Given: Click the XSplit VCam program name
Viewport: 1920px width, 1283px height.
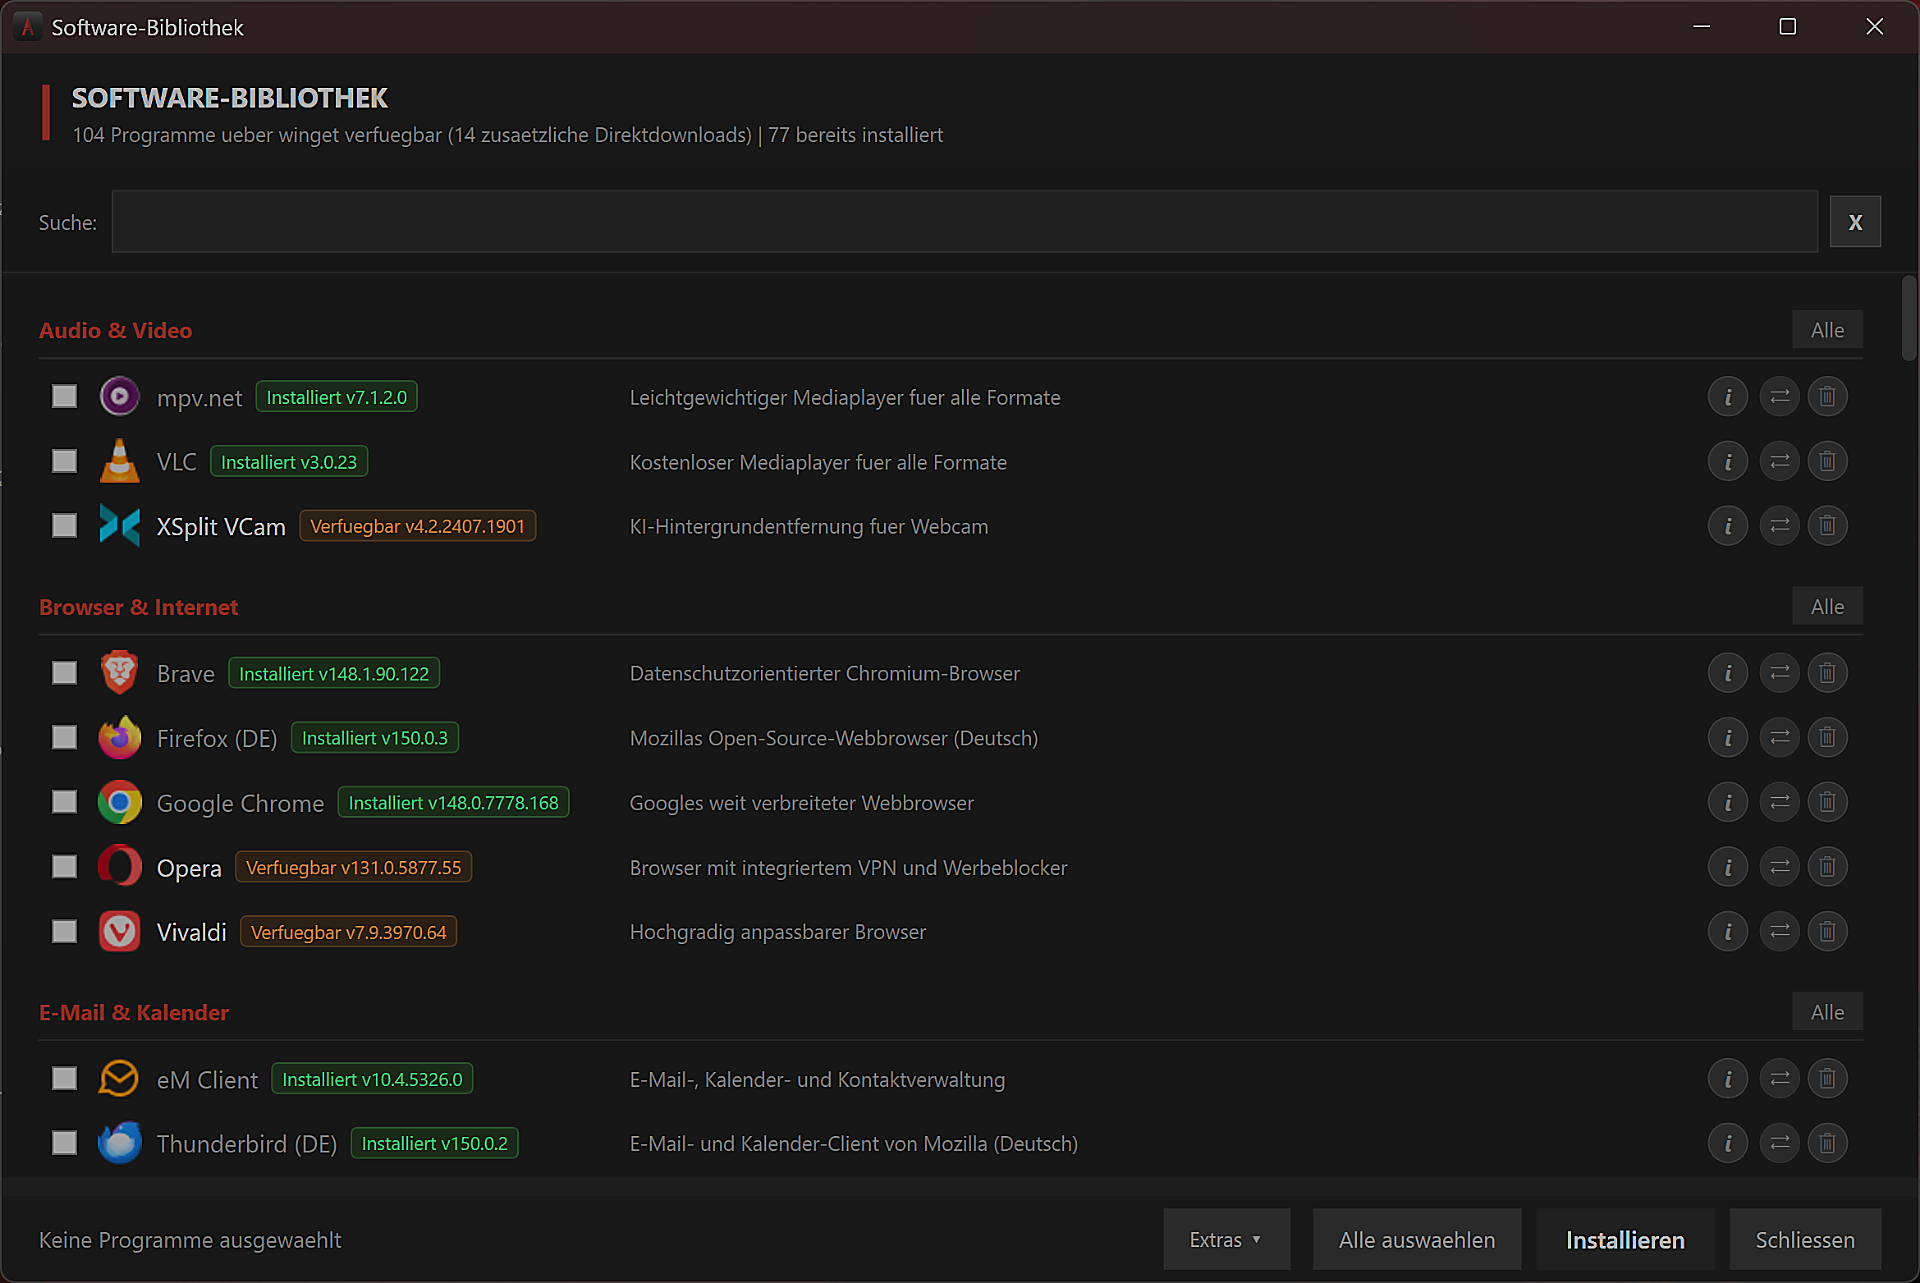Looking at the screenshot, I should click(221, 527).
